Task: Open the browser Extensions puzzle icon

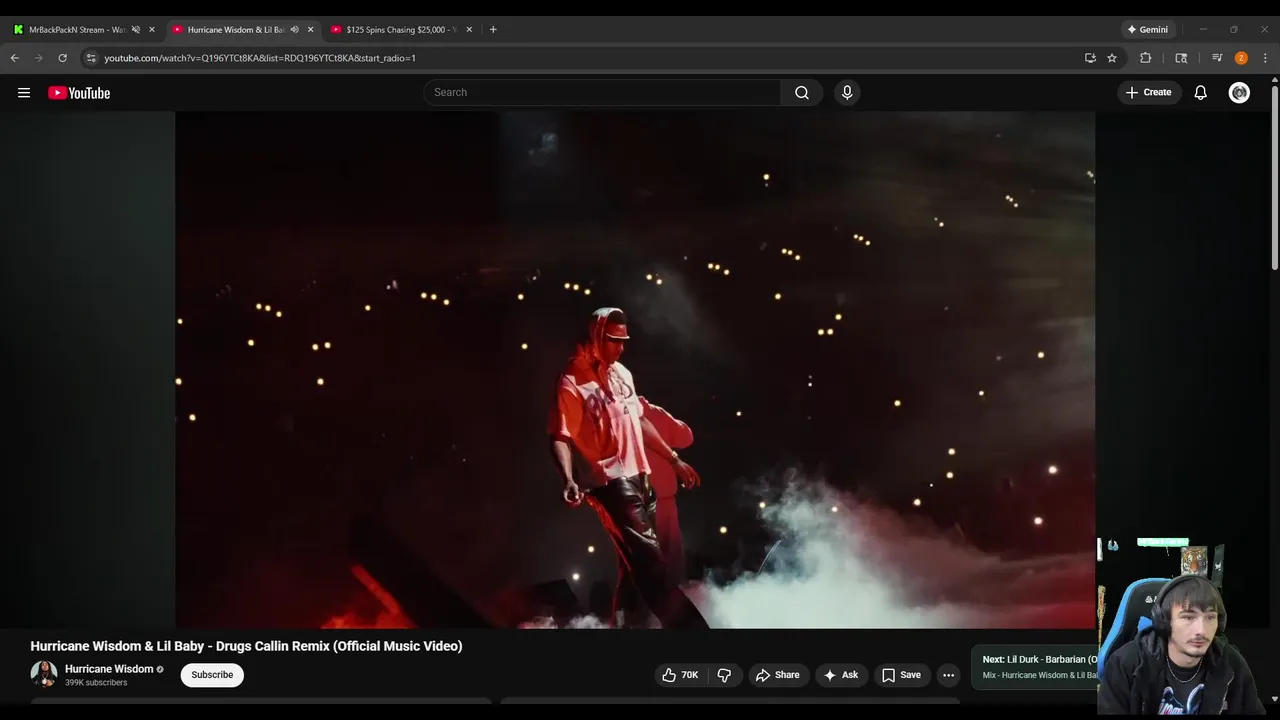Action: pos(1146,58)
